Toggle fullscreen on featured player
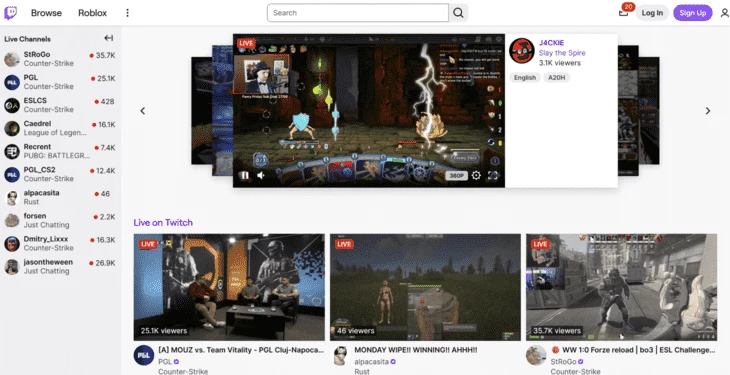The width and height of the screenshot is (730, 375). pyautogui.click(x=493, y=176)
